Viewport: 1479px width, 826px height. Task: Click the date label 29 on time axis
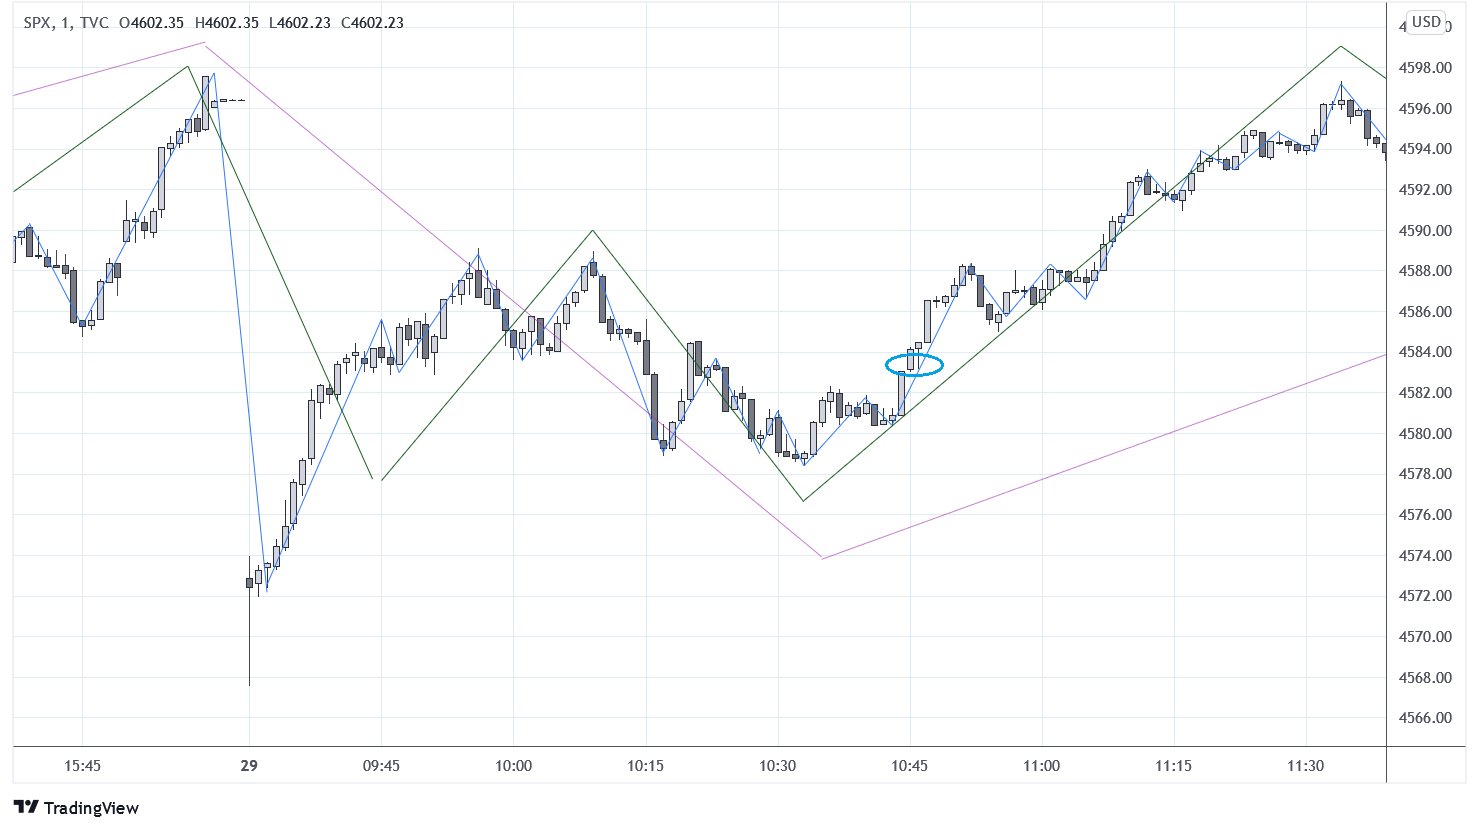[249, 766]
